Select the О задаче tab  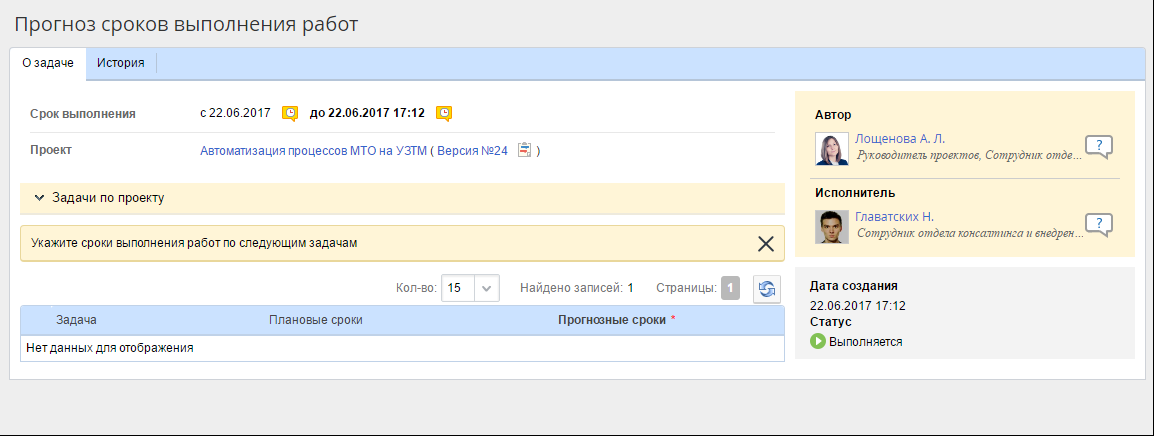(x=48, y=63)
